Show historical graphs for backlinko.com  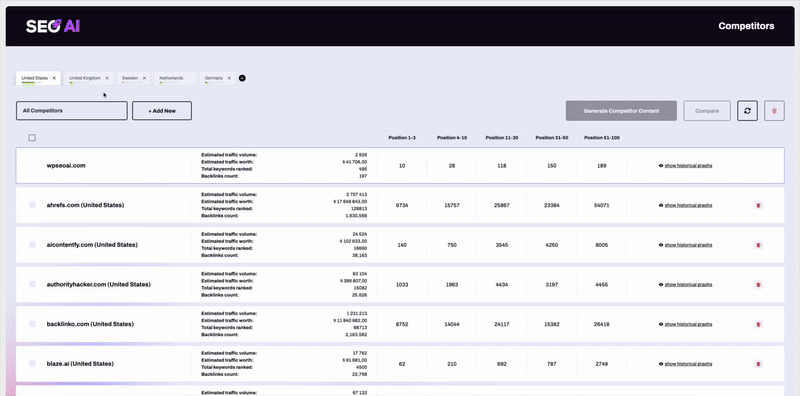click(685, 324)
